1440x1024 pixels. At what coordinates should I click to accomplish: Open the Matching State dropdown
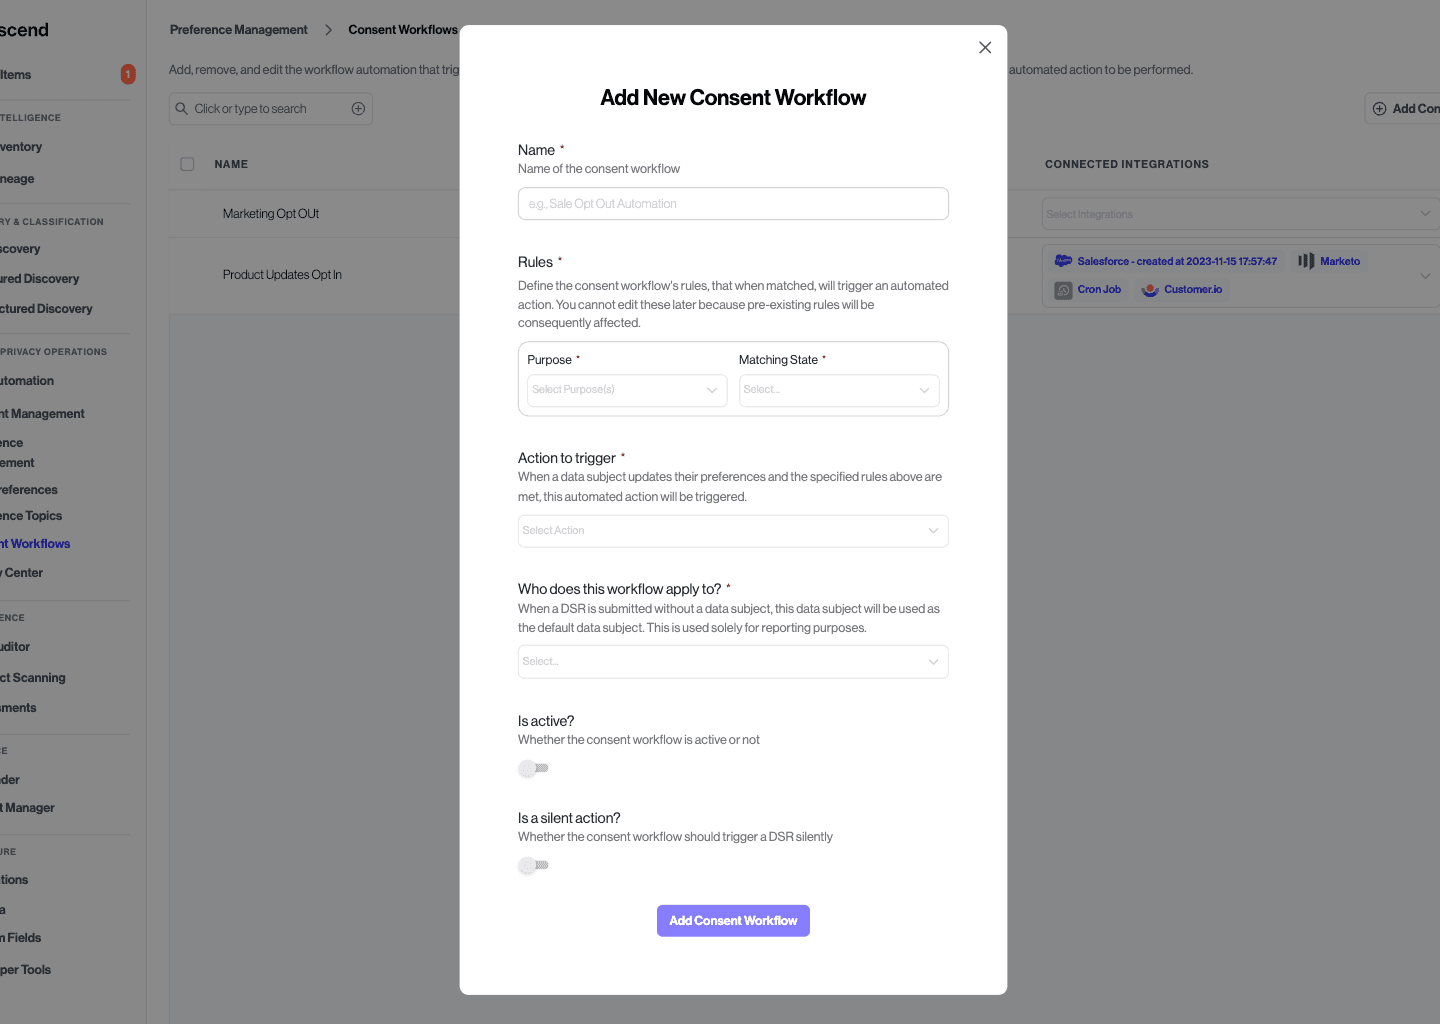tap(839, 390)
